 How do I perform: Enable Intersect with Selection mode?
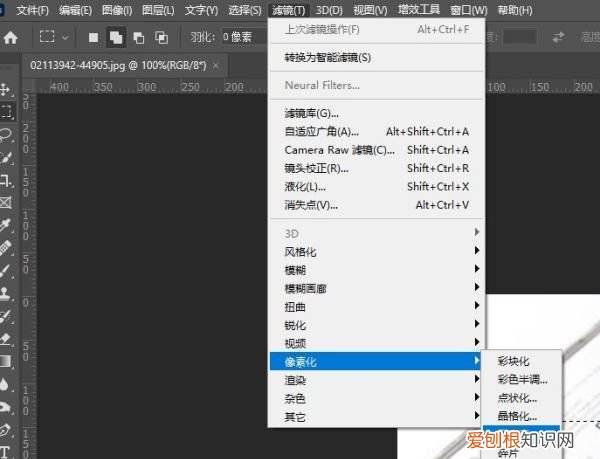click(161, 37)
